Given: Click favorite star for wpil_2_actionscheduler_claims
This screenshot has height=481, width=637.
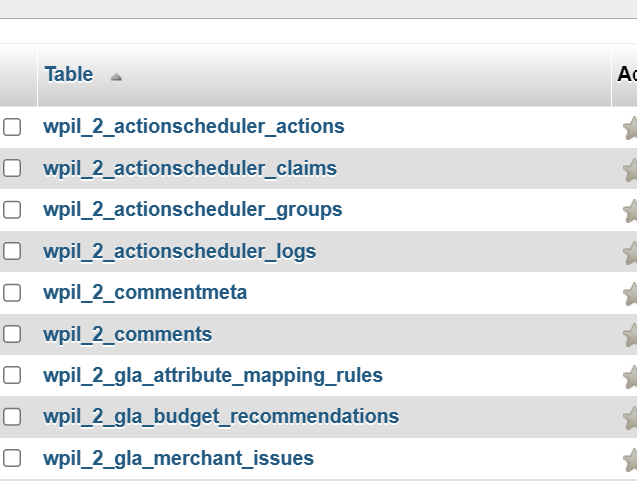Looking at the screenshot, I should [x=630, y=169].
